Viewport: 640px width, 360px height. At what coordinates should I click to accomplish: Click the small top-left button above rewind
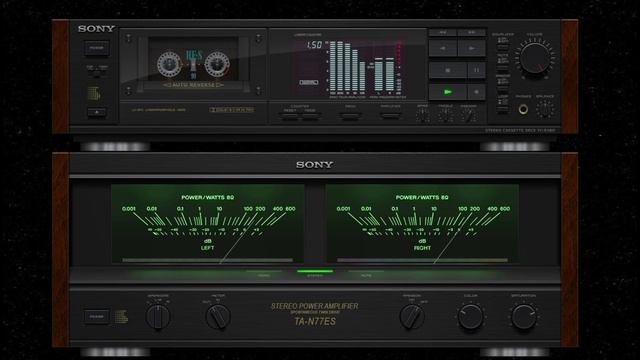pos(442,32)
